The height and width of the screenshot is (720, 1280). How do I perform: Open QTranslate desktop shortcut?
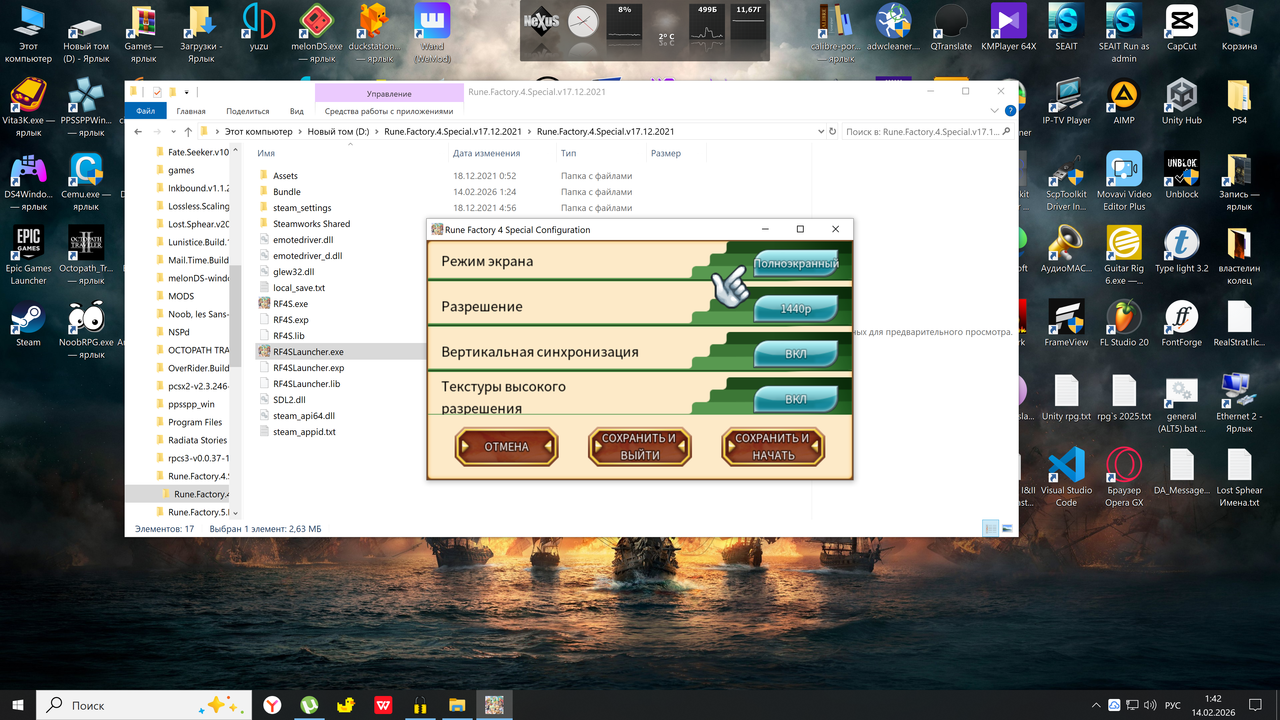[950, 27]
